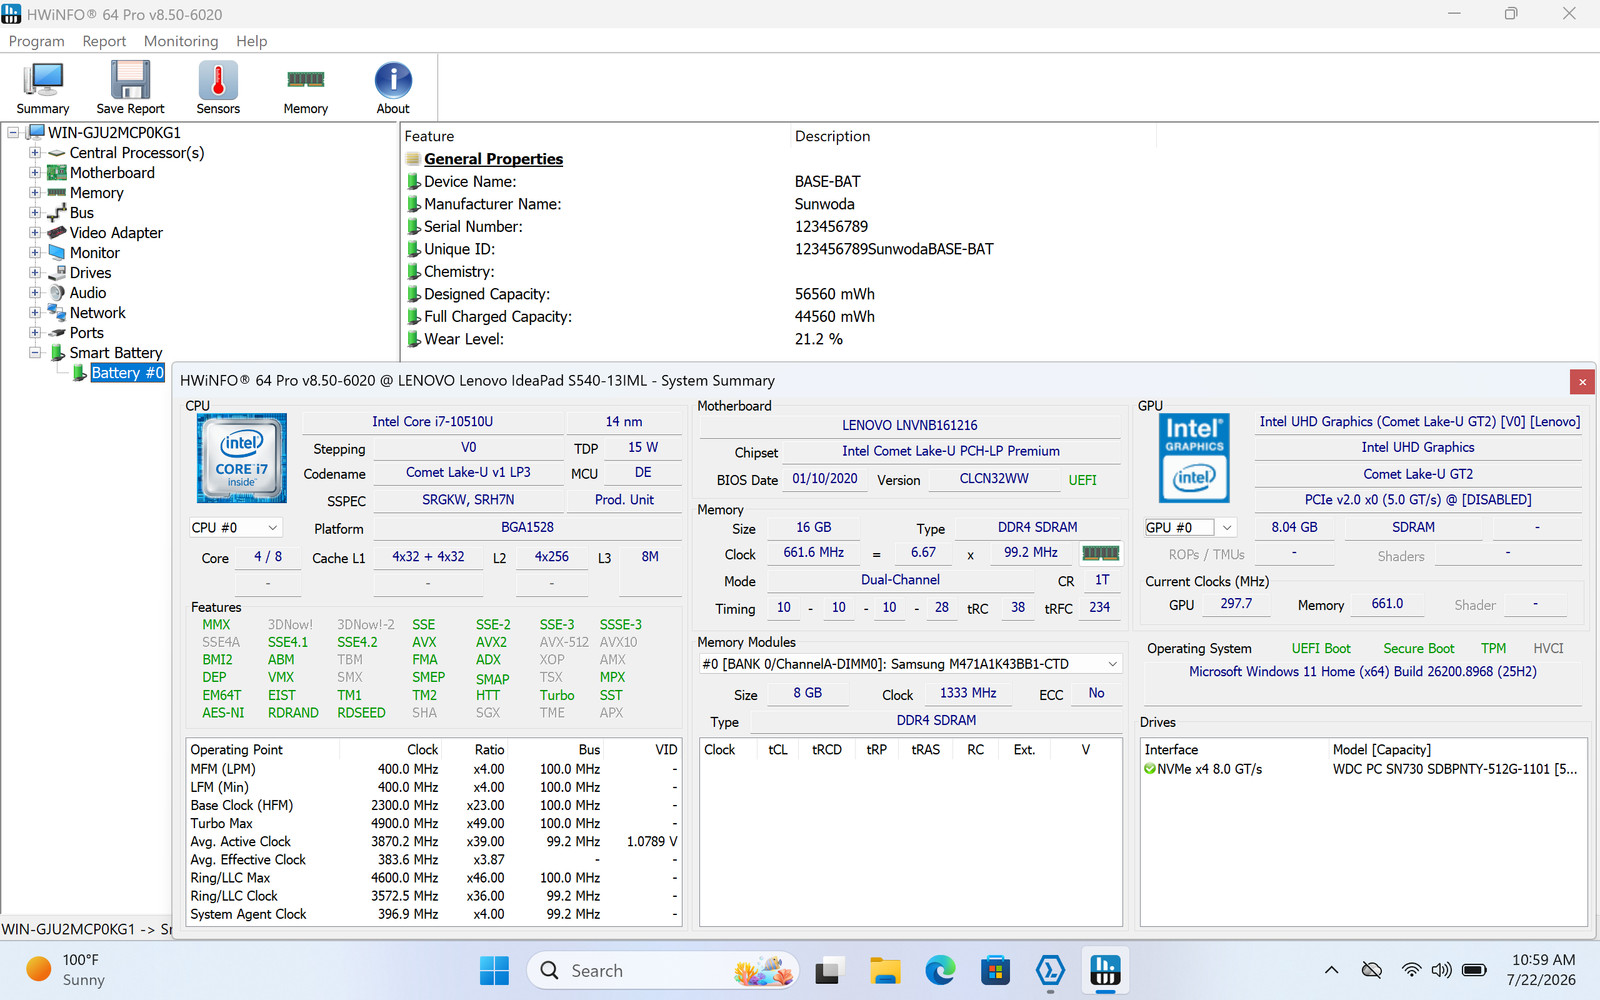Collapse the WIN-GJU2MCP0KG1 root node
The width and height of the screenshot is (1600, 1000).
[14, 133]
